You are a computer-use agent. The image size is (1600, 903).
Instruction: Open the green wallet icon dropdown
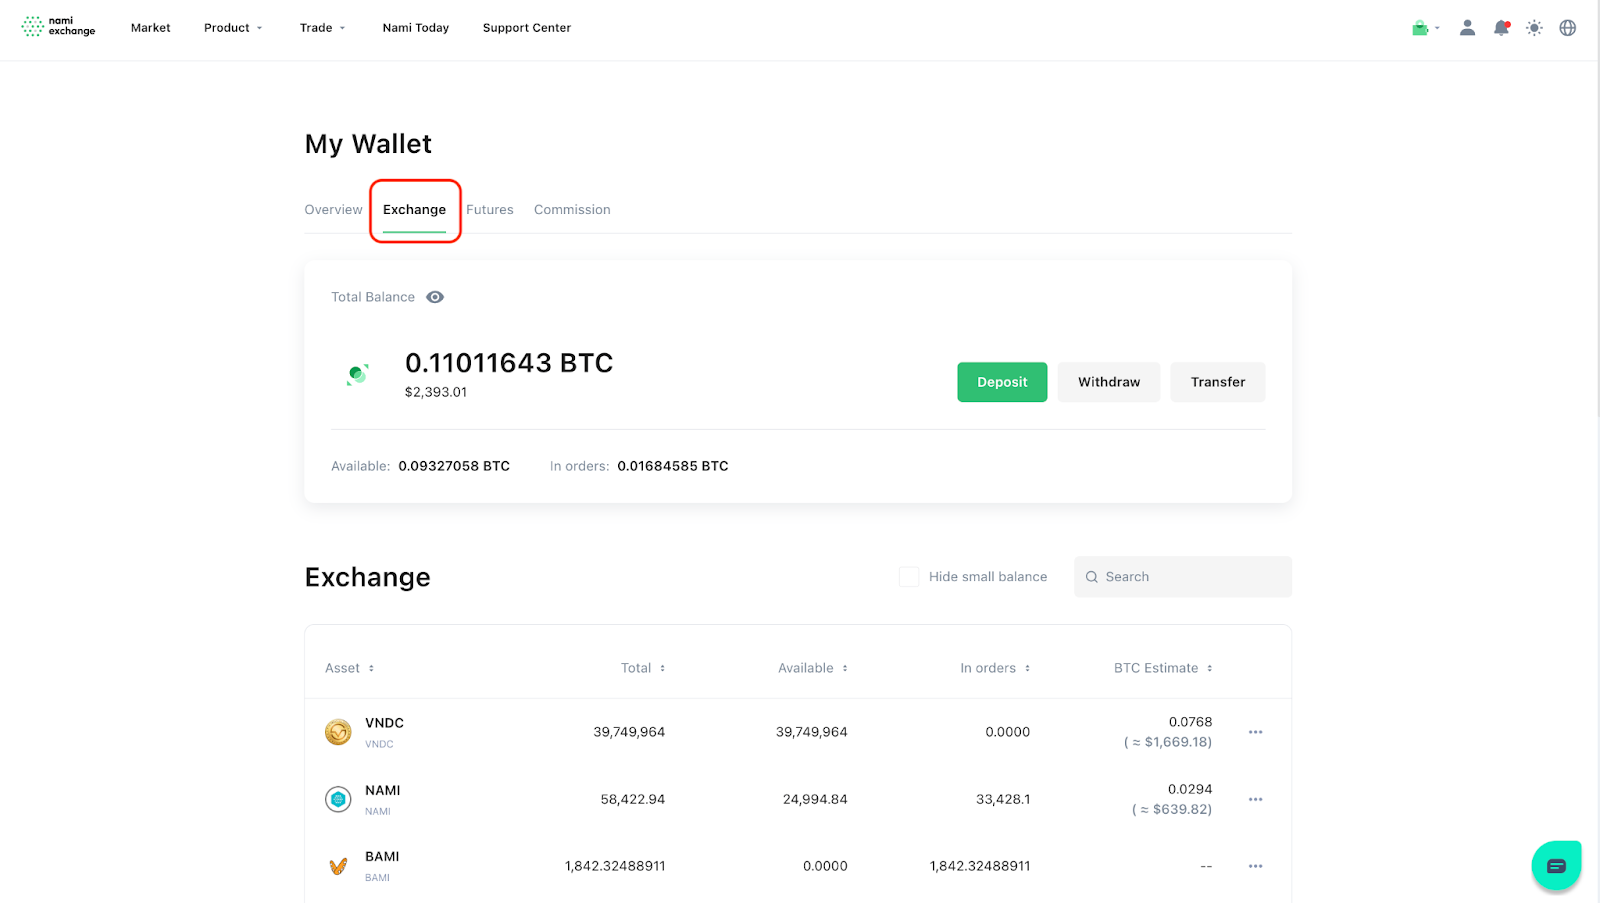1425,28
